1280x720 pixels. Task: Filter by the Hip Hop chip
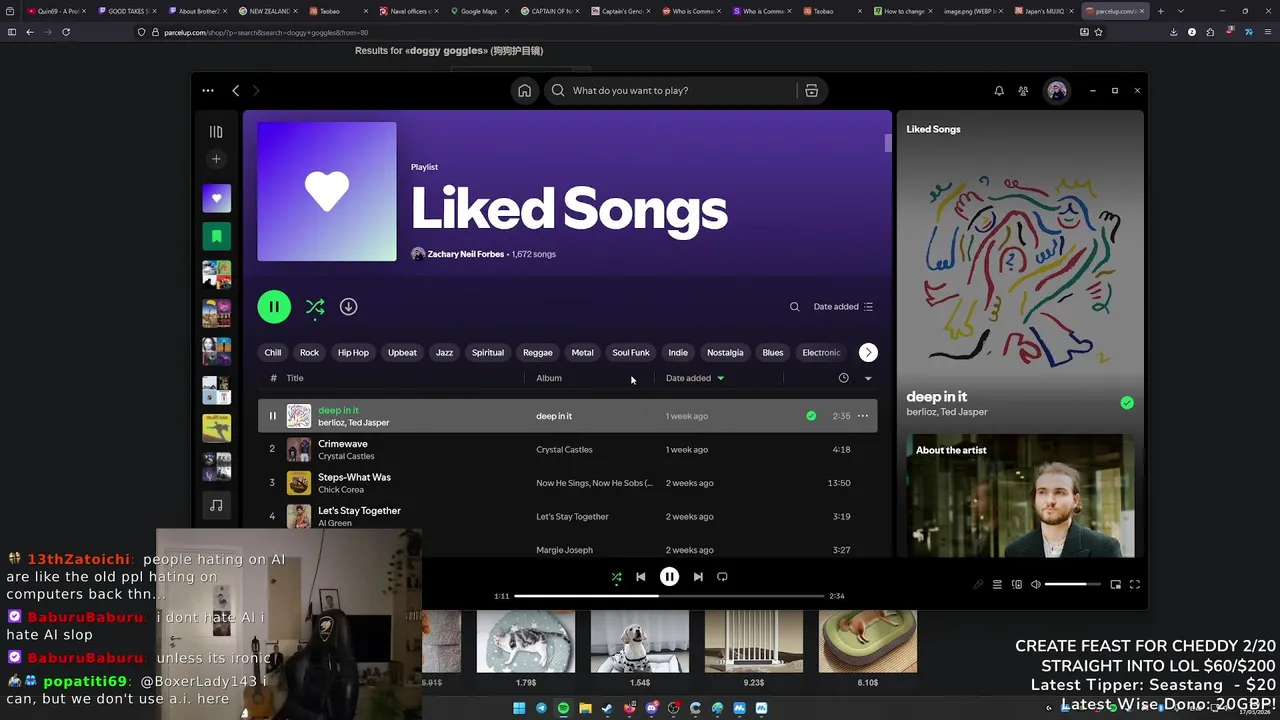(353, 352)
